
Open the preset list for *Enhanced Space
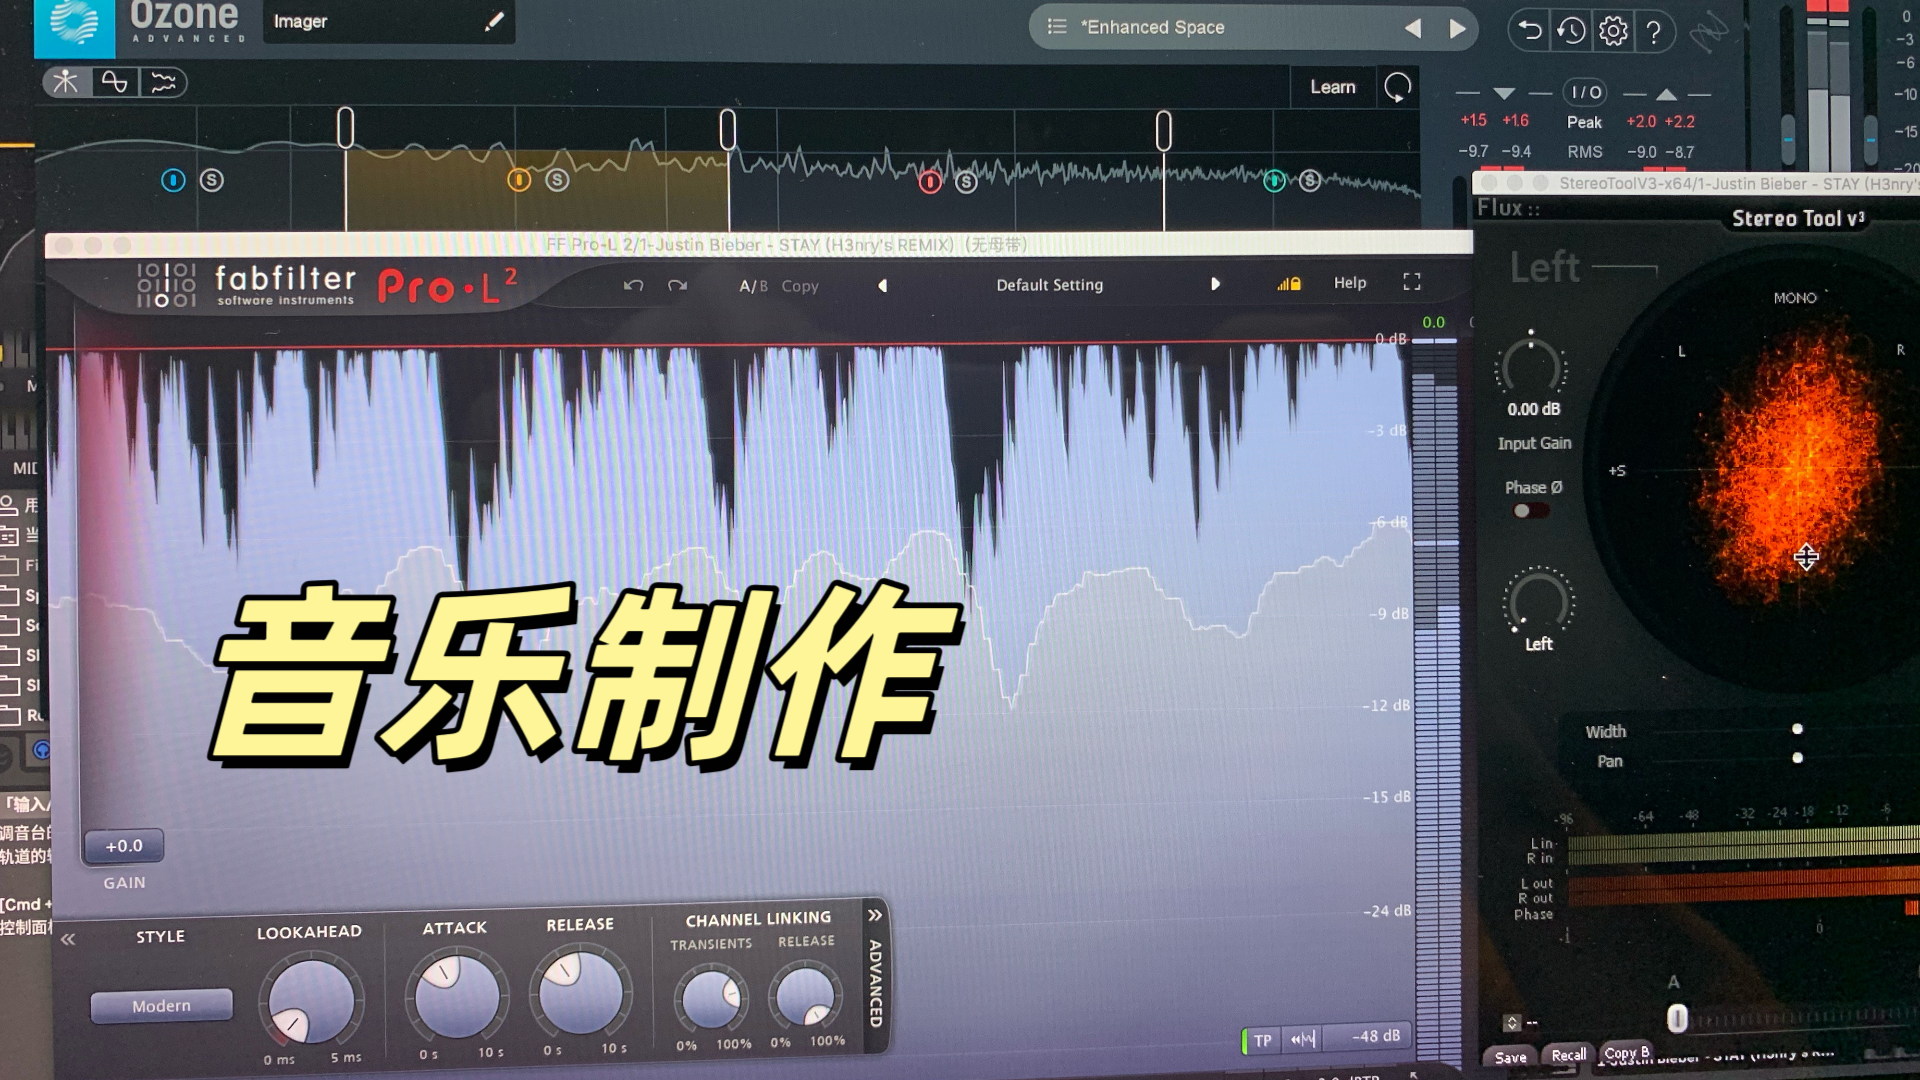(x=1056, y=27)
